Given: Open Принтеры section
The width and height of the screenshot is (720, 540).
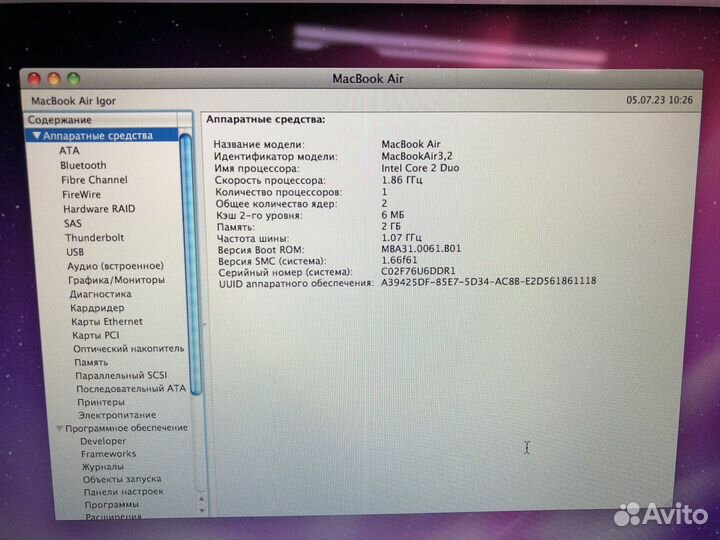Looking at the screenshot, I should tap(101, 402).
